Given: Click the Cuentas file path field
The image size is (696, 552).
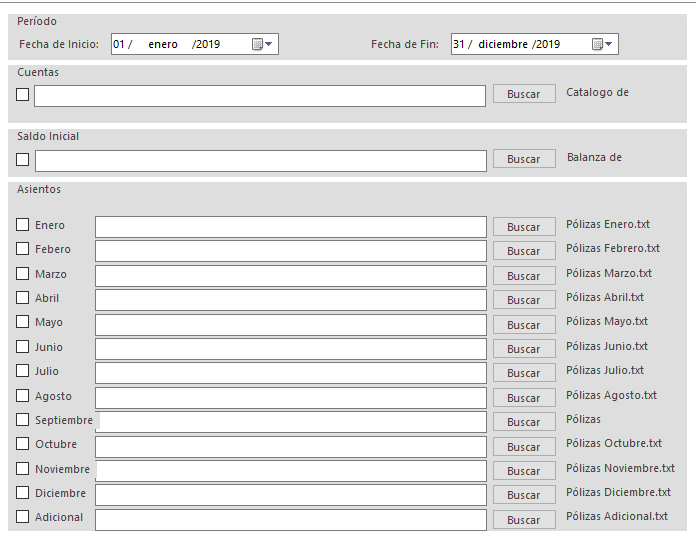Looking at the screenshot, I should 260,95.
